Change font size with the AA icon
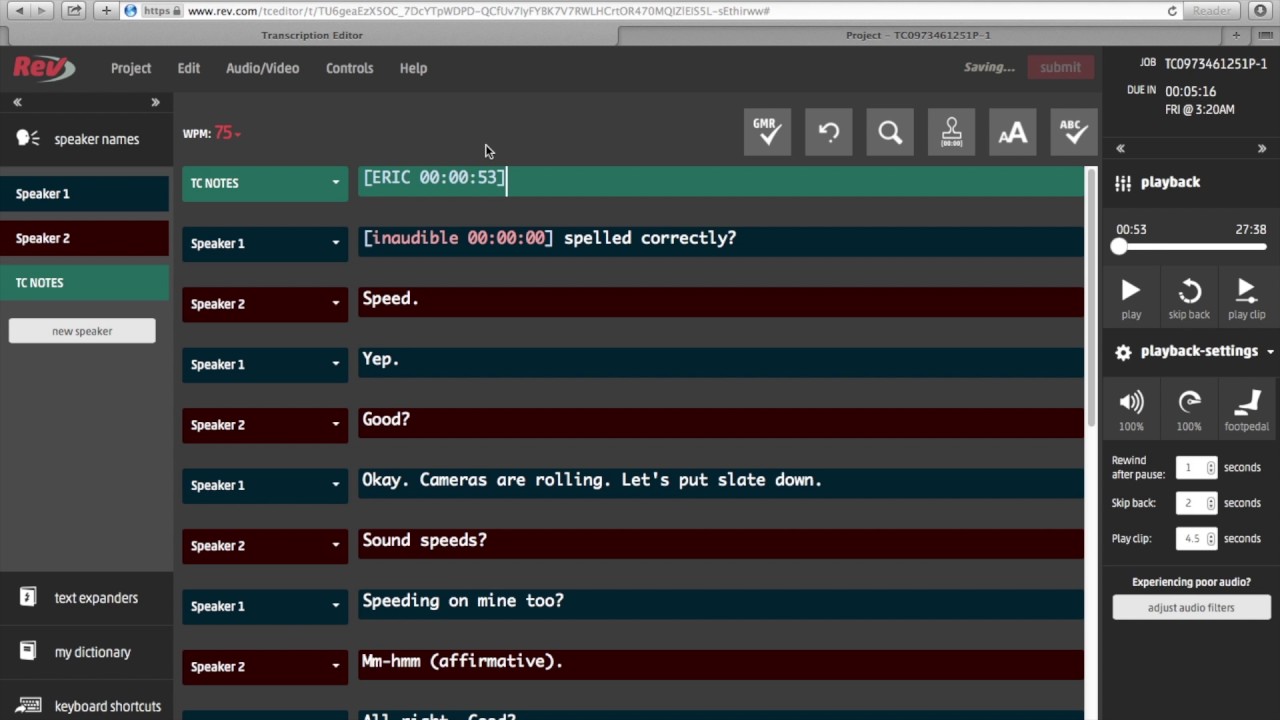 [x=1013, y=132]
